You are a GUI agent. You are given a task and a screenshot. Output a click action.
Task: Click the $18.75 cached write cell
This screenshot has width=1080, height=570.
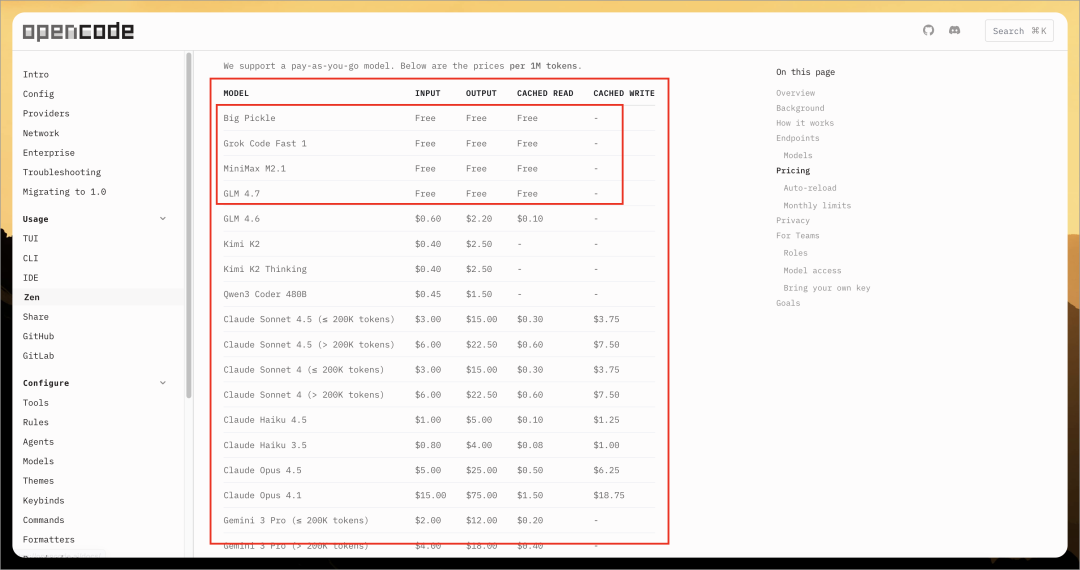609,496
